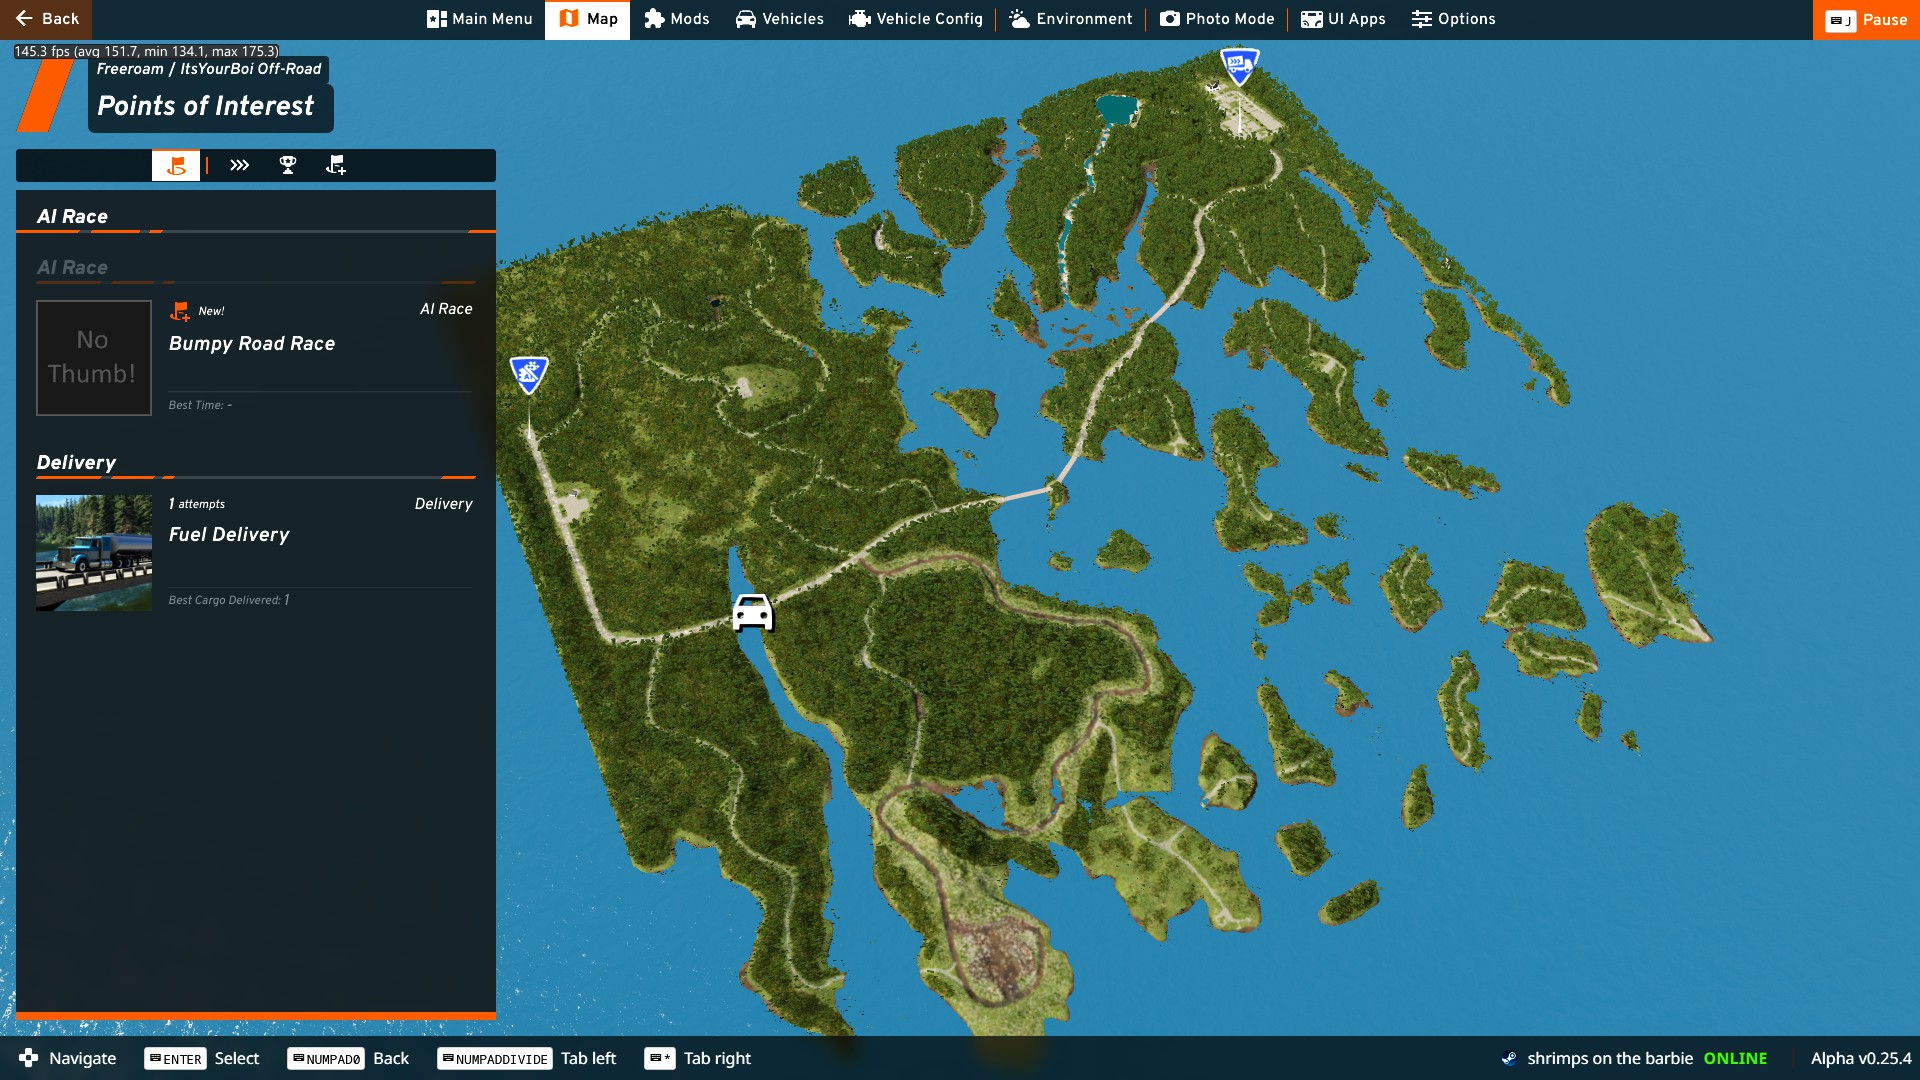
Task: Switch to Photo Mode
Action: [1217, 19]
